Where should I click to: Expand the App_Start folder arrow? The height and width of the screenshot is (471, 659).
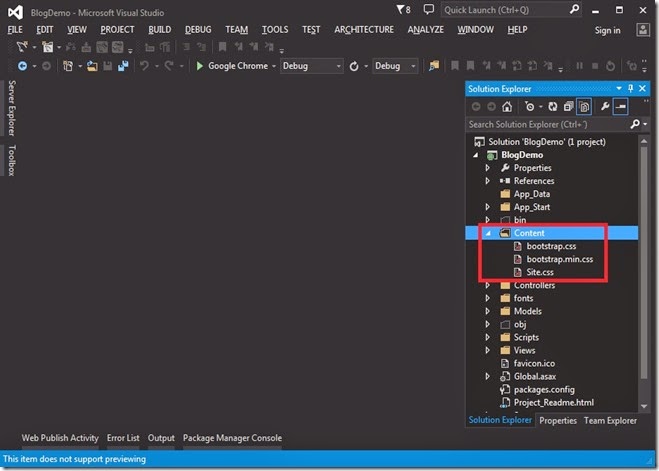tap(488, 207)
